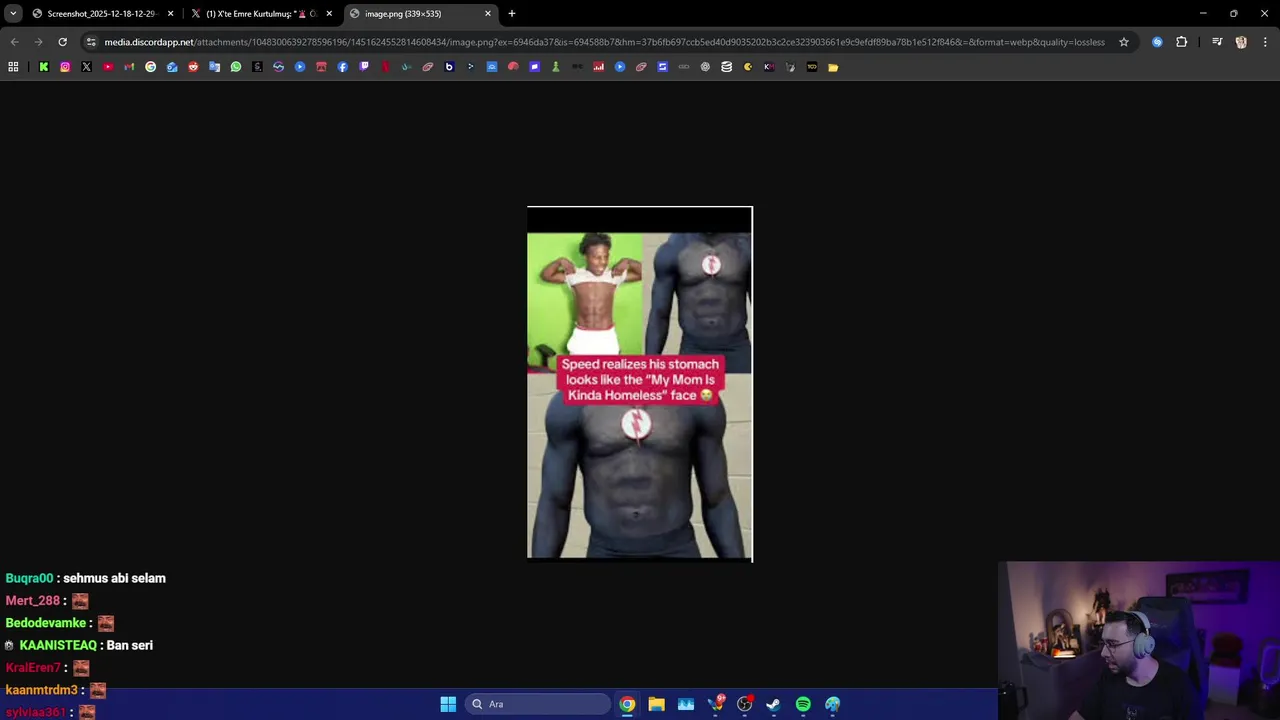The image size is (1280, 720).
Task: Go forward to the next page
Action: click(x=38, y=42)
